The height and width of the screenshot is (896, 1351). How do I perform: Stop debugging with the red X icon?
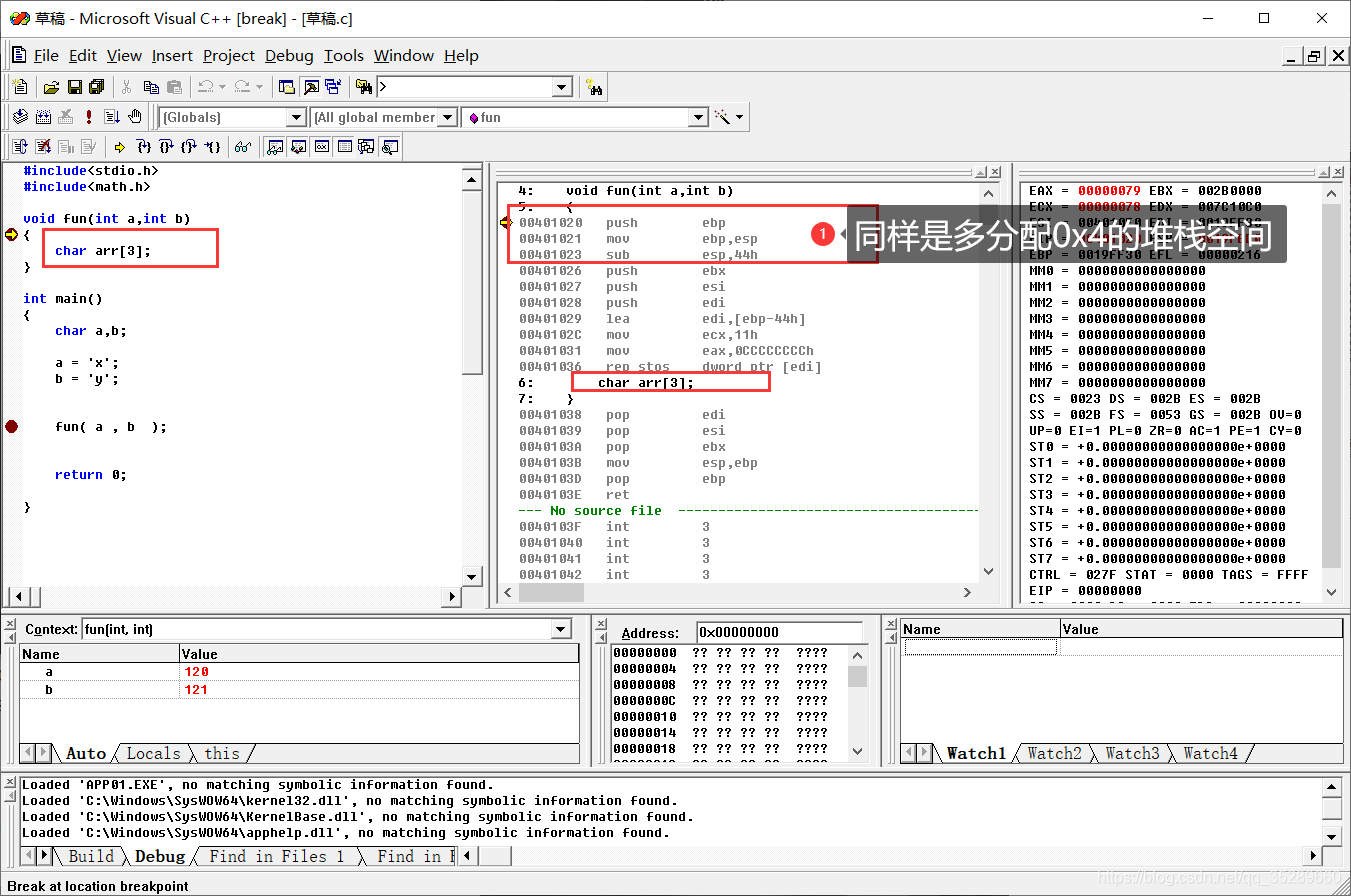43,147
